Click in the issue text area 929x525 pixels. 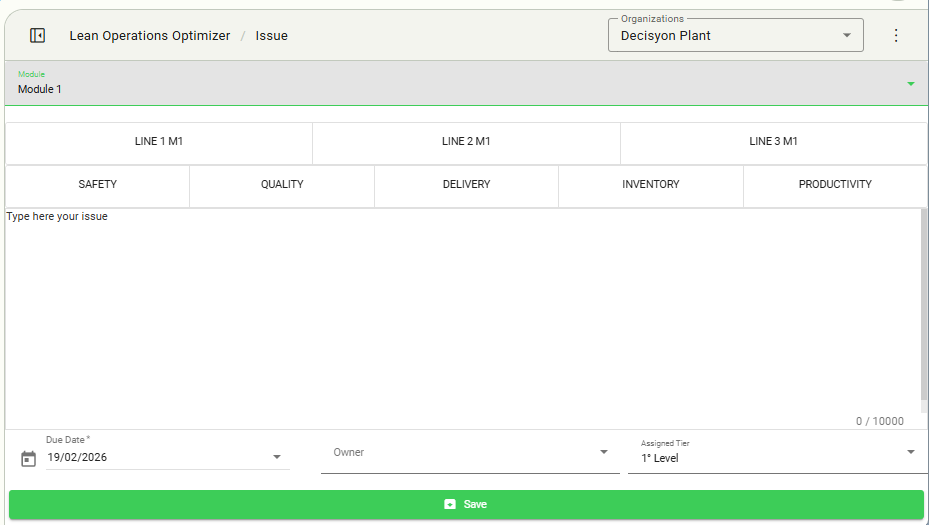(x=460, y=310)
